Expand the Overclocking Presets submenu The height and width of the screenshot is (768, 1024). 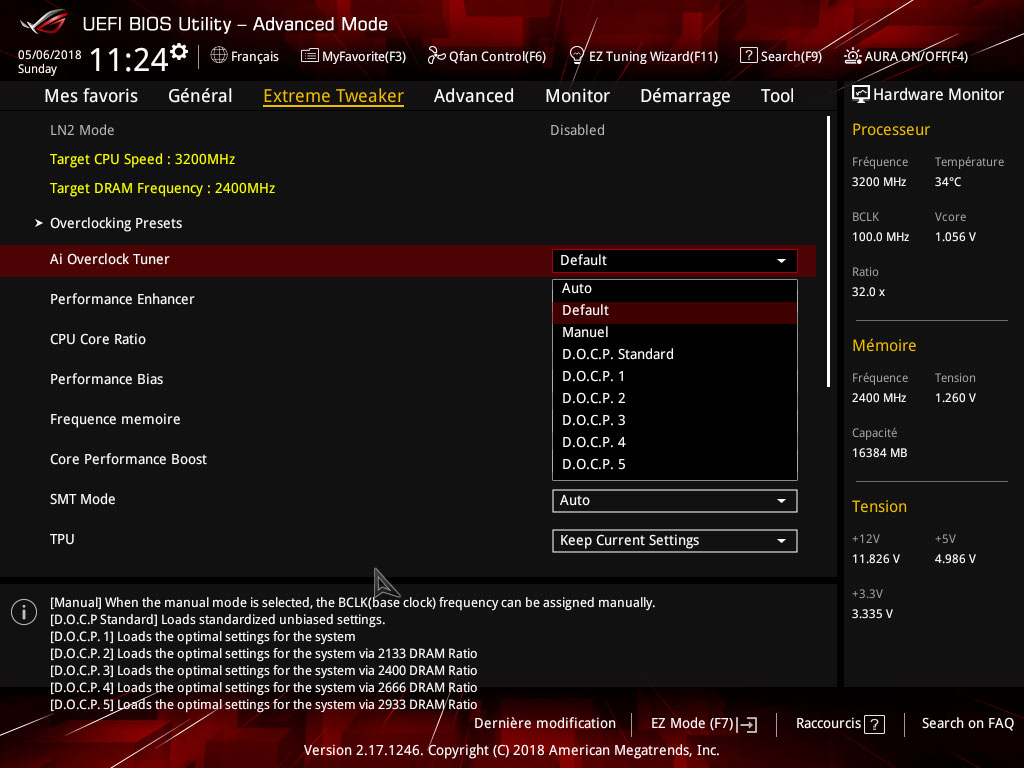tap(116, 223)
